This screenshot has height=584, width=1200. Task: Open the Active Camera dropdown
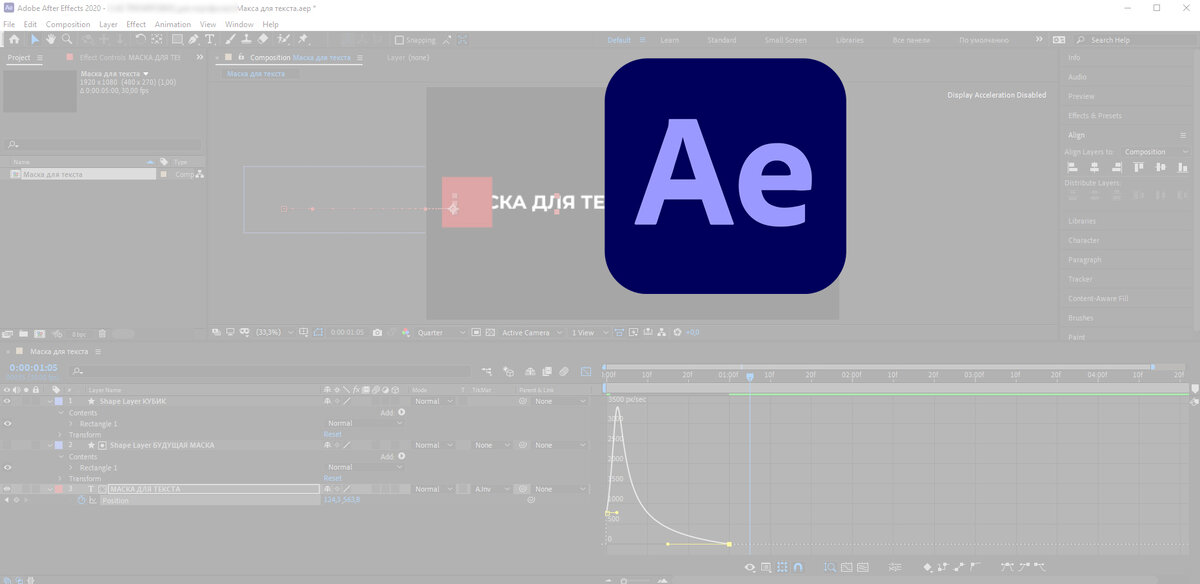pyautogui.click(x=530, y=332)
